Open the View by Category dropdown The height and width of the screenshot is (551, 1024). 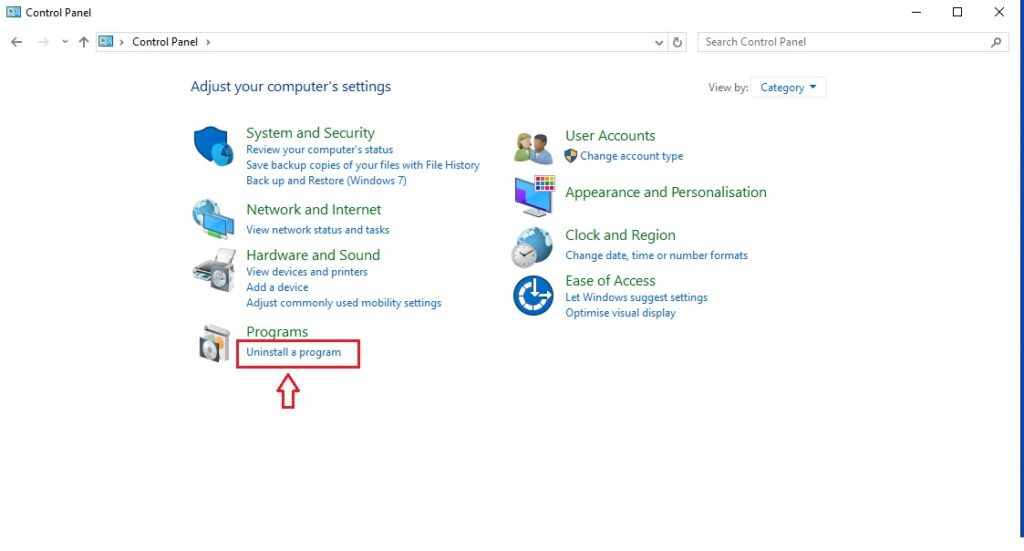click(x=788, y=87)
